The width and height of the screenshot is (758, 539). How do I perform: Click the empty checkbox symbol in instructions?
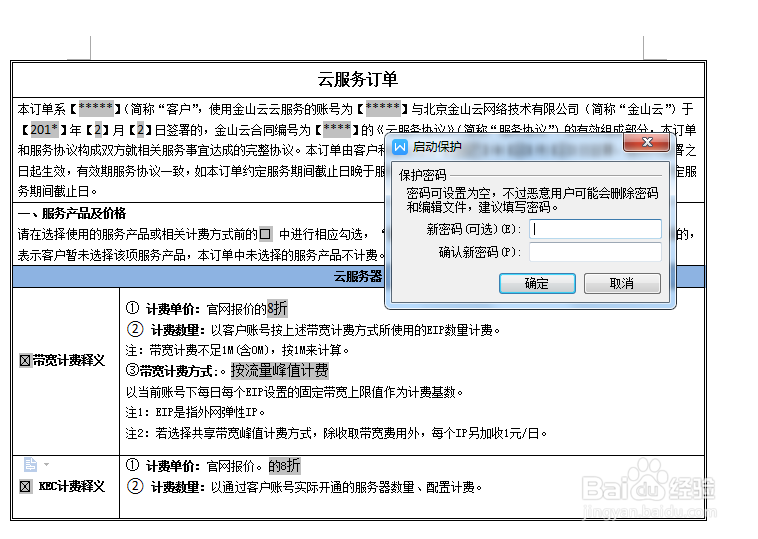[x=265, y=234]
